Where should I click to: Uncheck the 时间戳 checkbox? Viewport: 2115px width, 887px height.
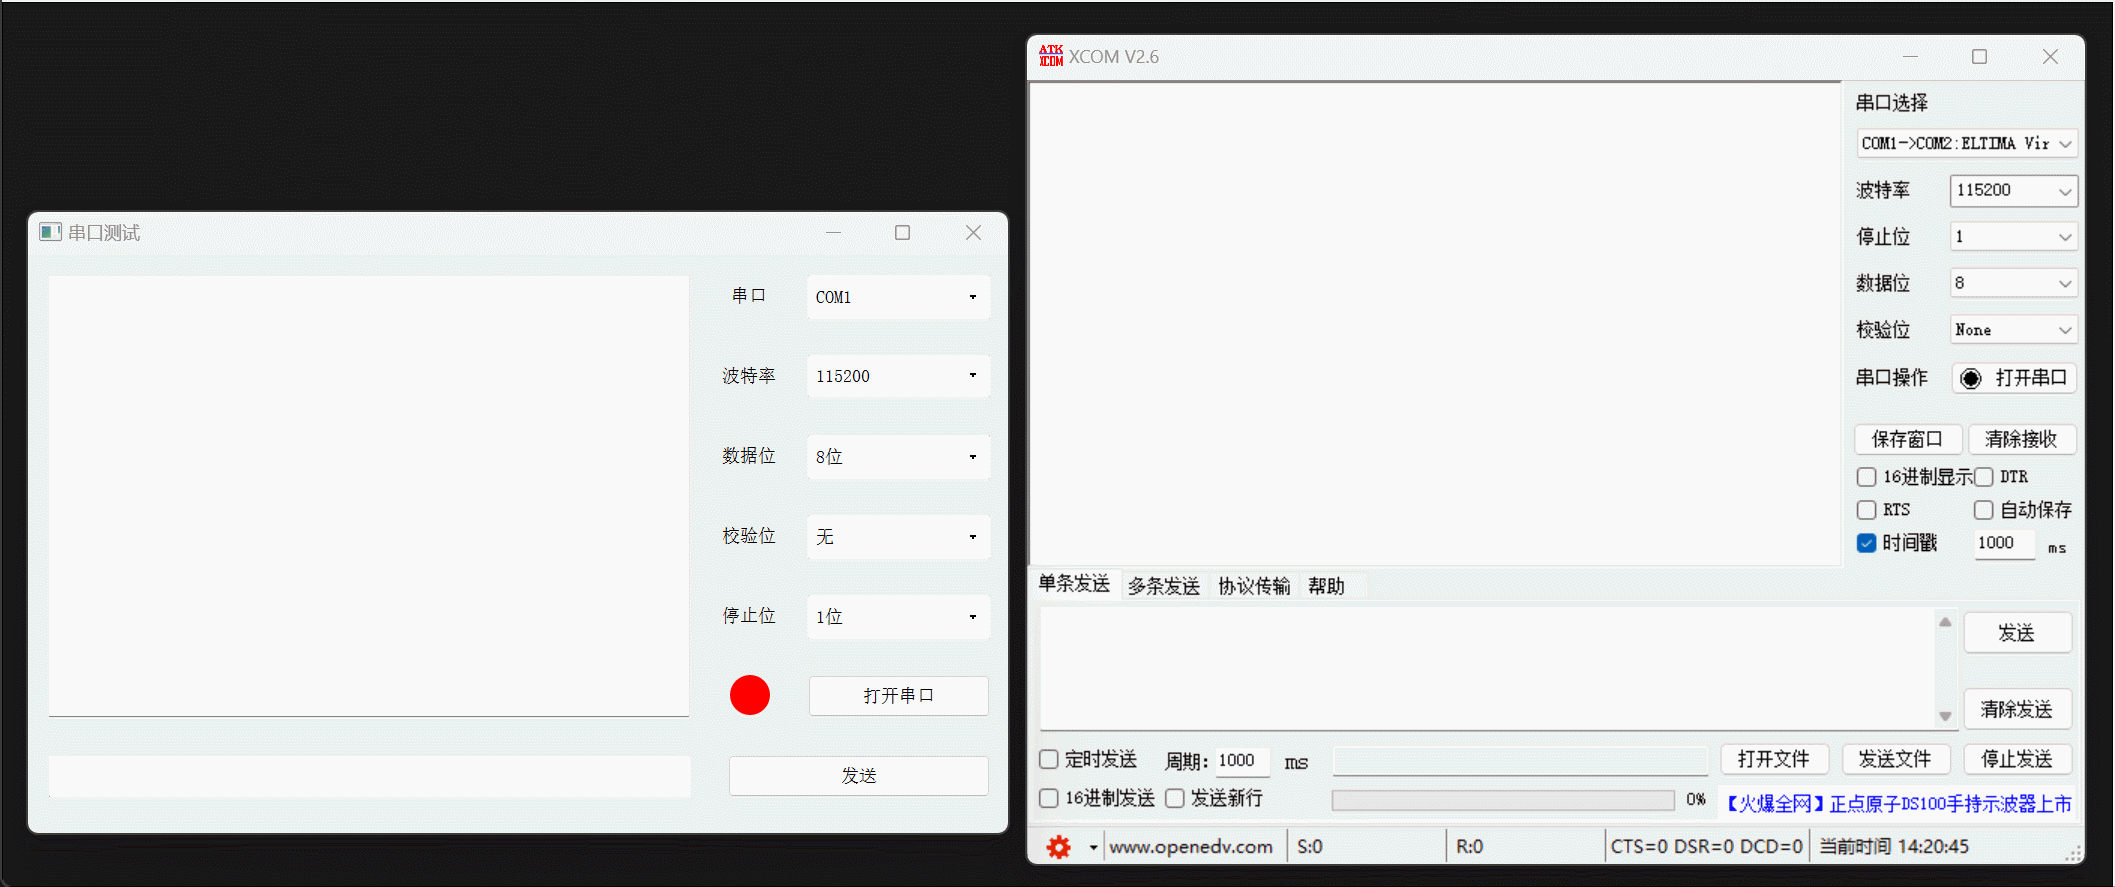(x=1866, y=543)
